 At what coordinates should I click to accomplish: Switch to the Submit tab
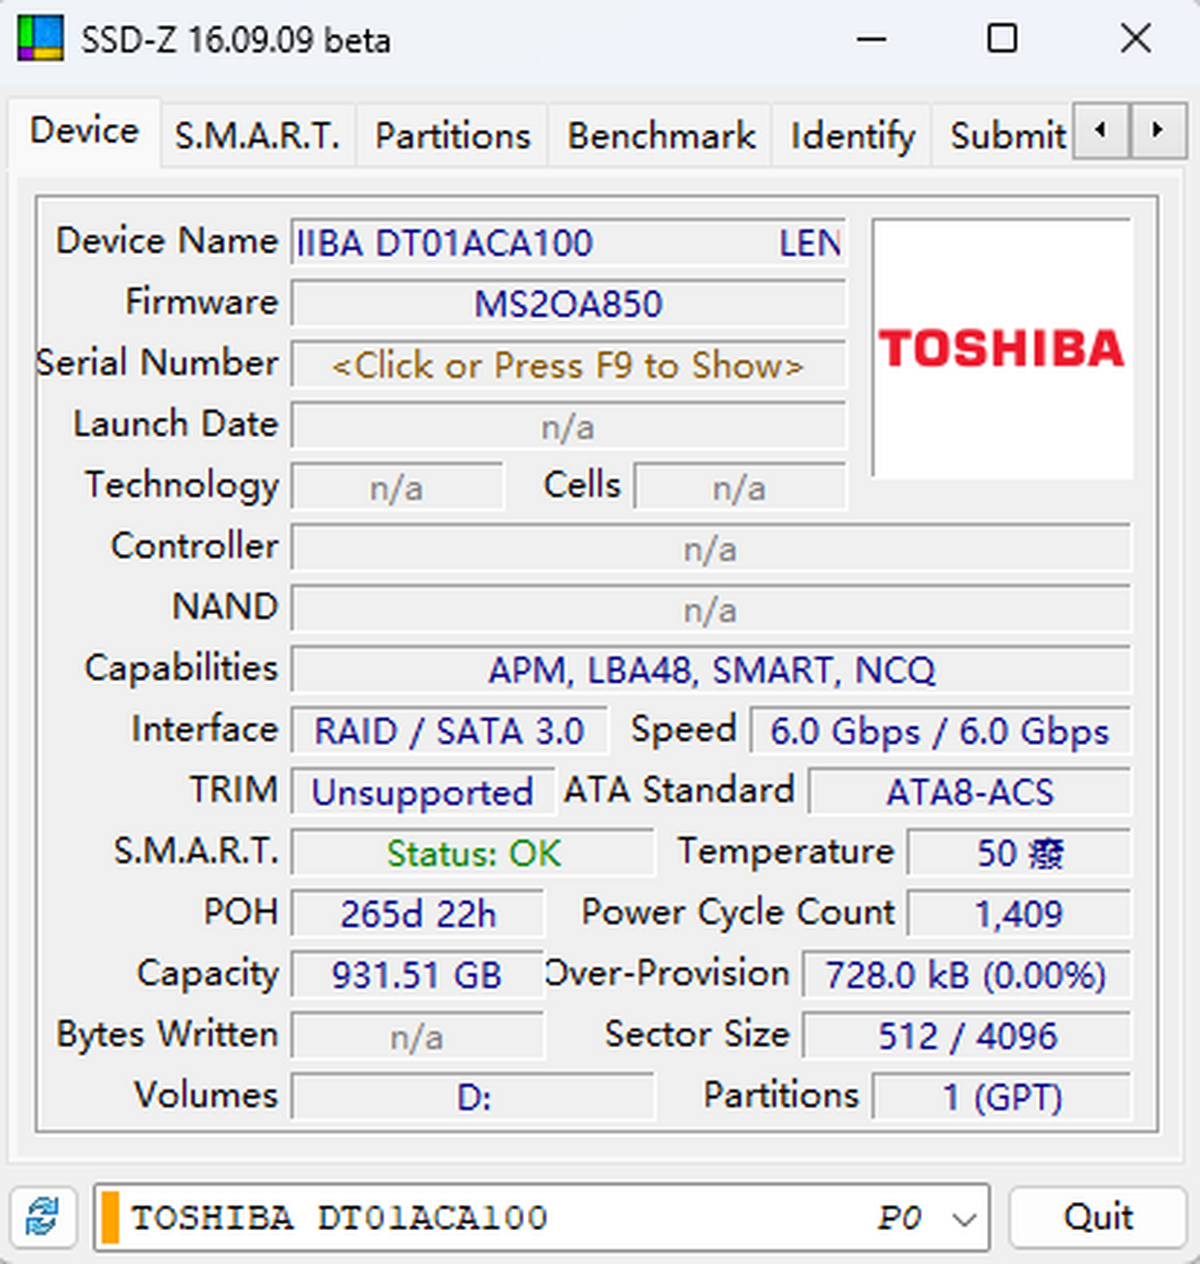pyautogui.click(x=1006, y=134)
